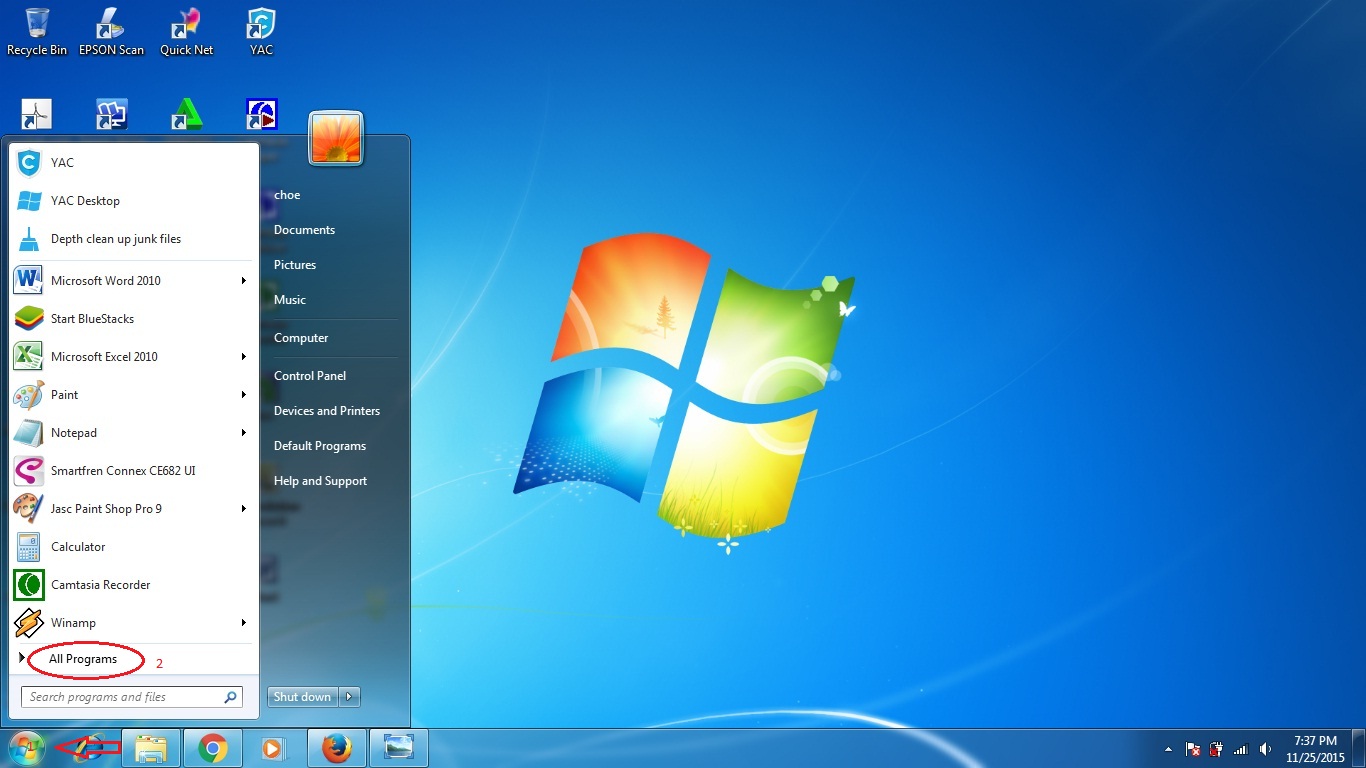
Task: Launch YAC Desktop from the Start menu
Action: (133, 201)
